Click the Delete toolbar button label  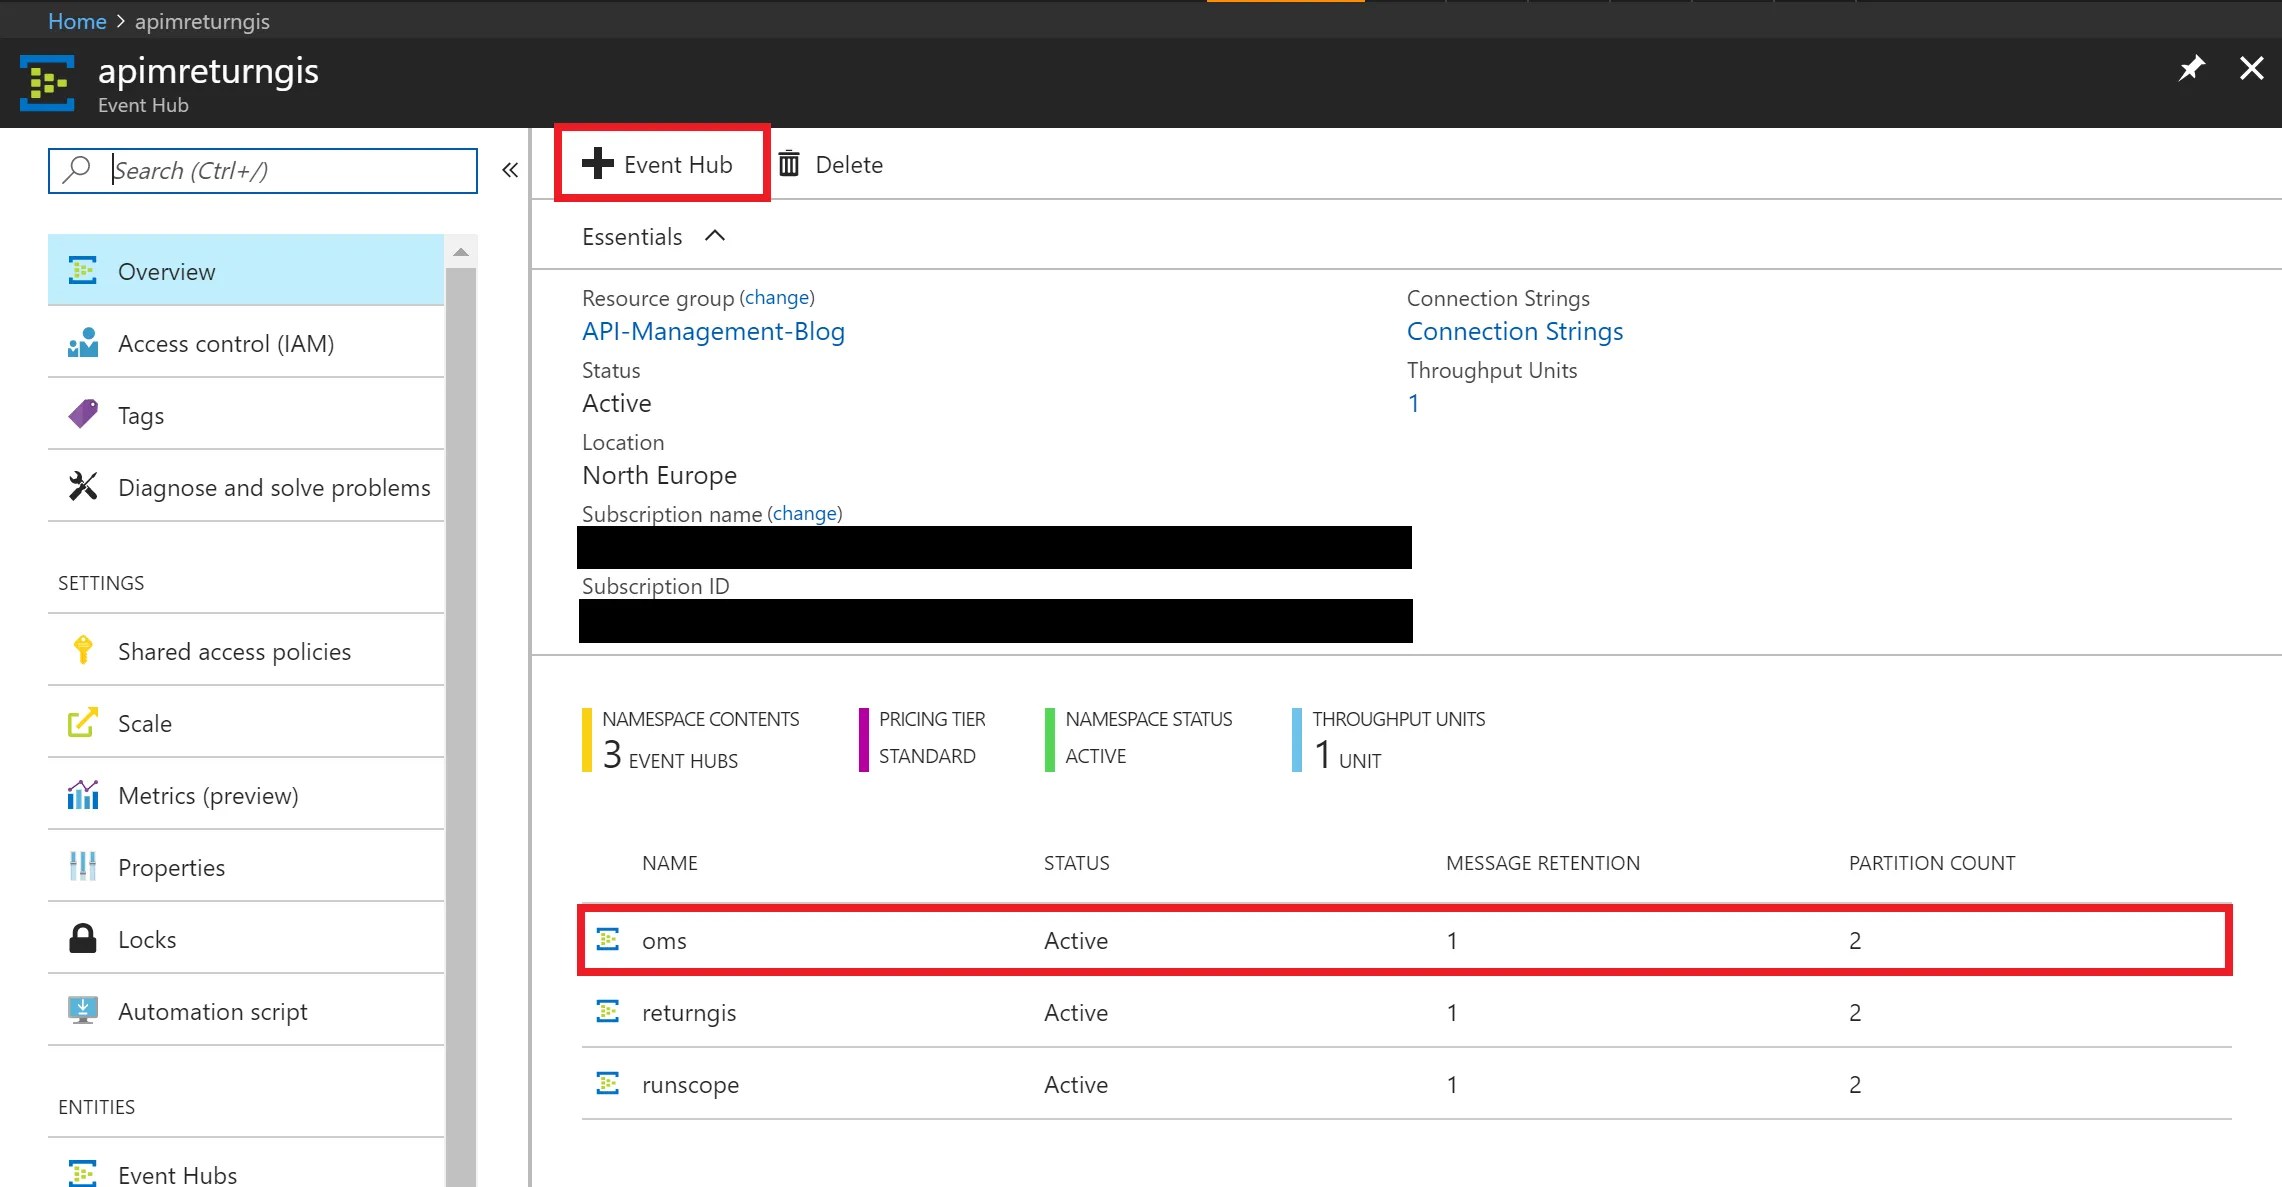point(849,164)
